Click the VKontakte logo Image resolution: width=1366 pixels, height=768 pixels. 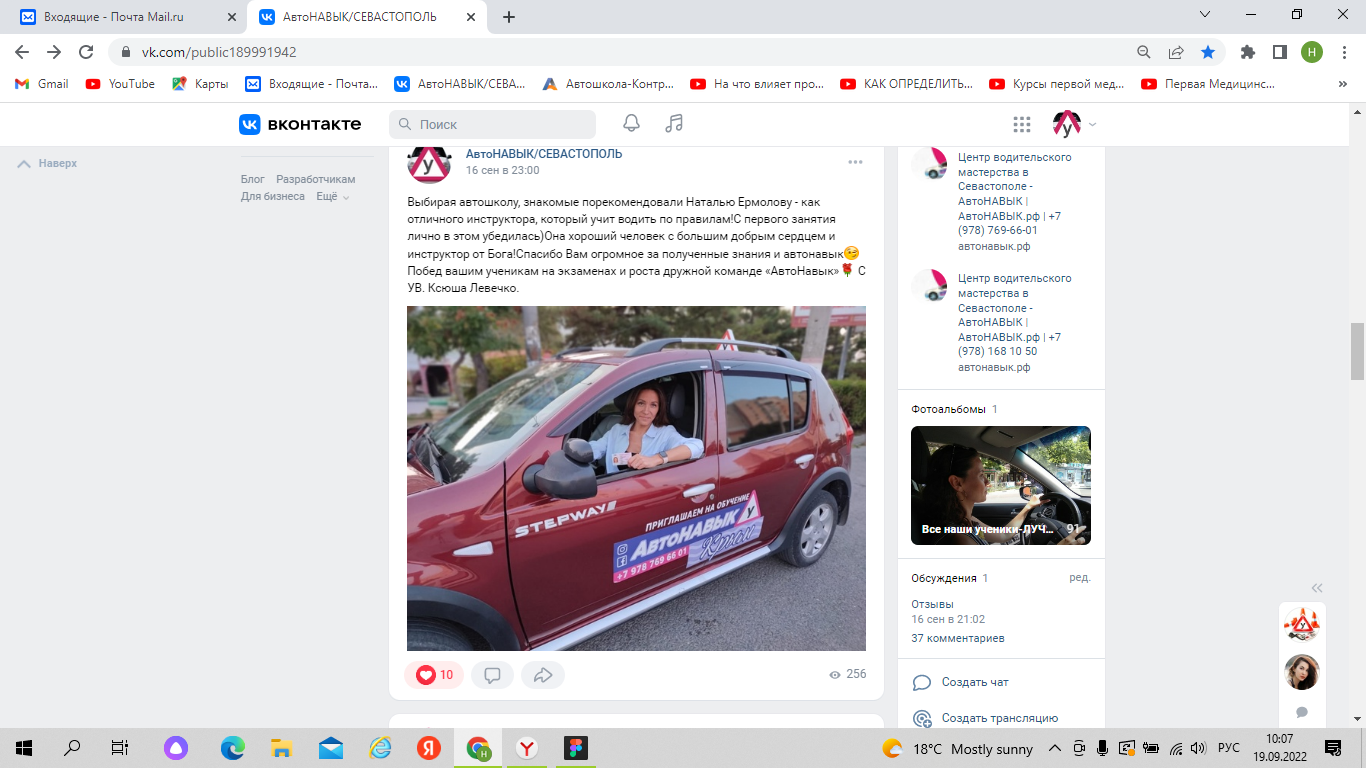point(300,124)
